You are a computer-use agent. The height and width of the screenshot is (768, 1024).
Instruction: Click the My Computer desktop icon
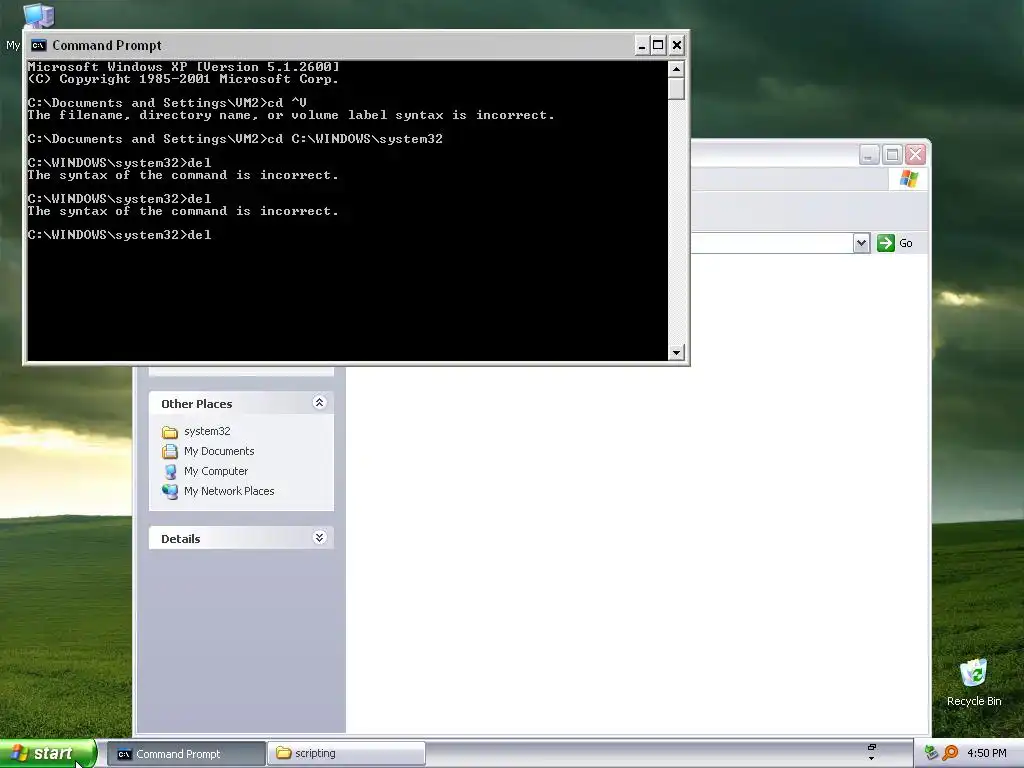coord(37,14)
